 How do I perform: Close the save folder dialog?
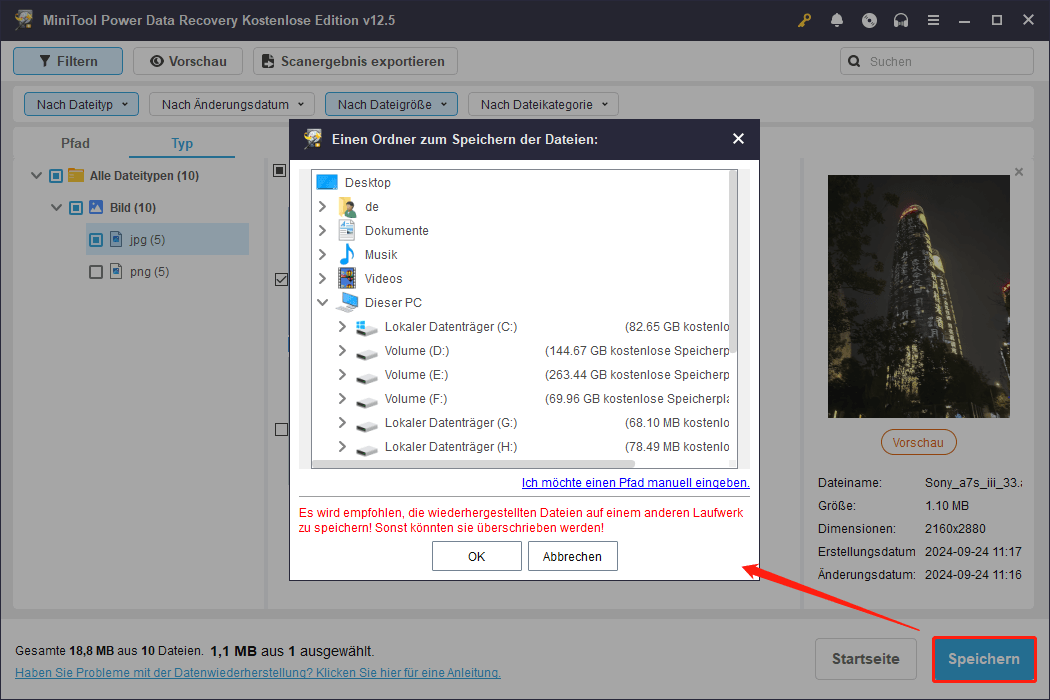[x=738, y=139]
